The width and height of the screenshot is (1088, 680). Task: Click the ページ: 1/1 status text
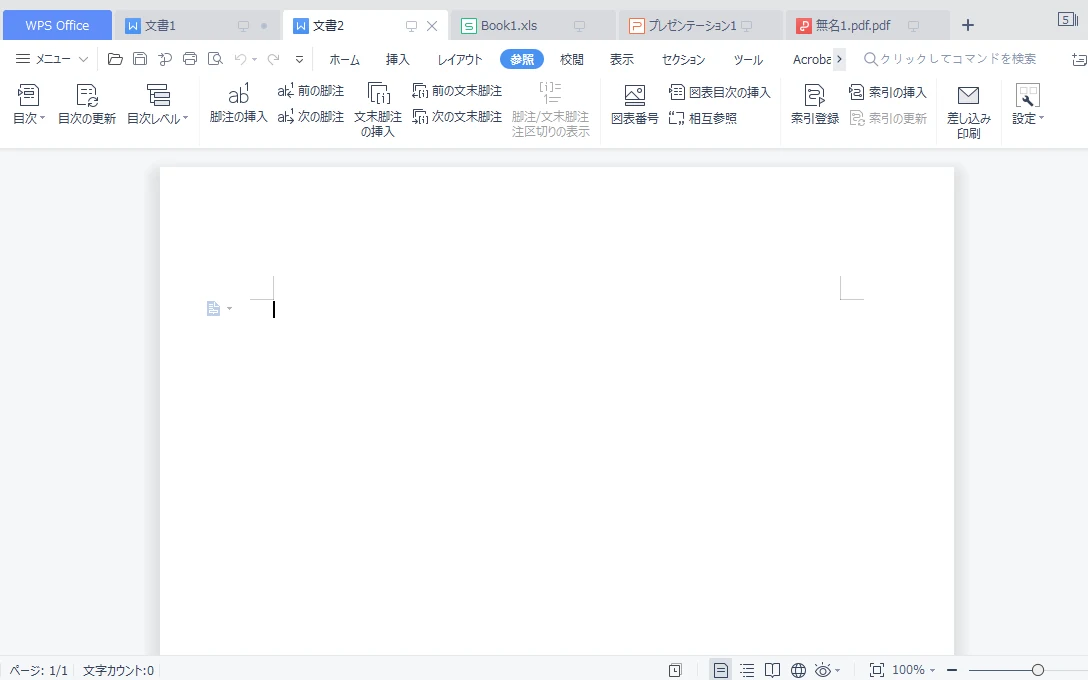39,670
